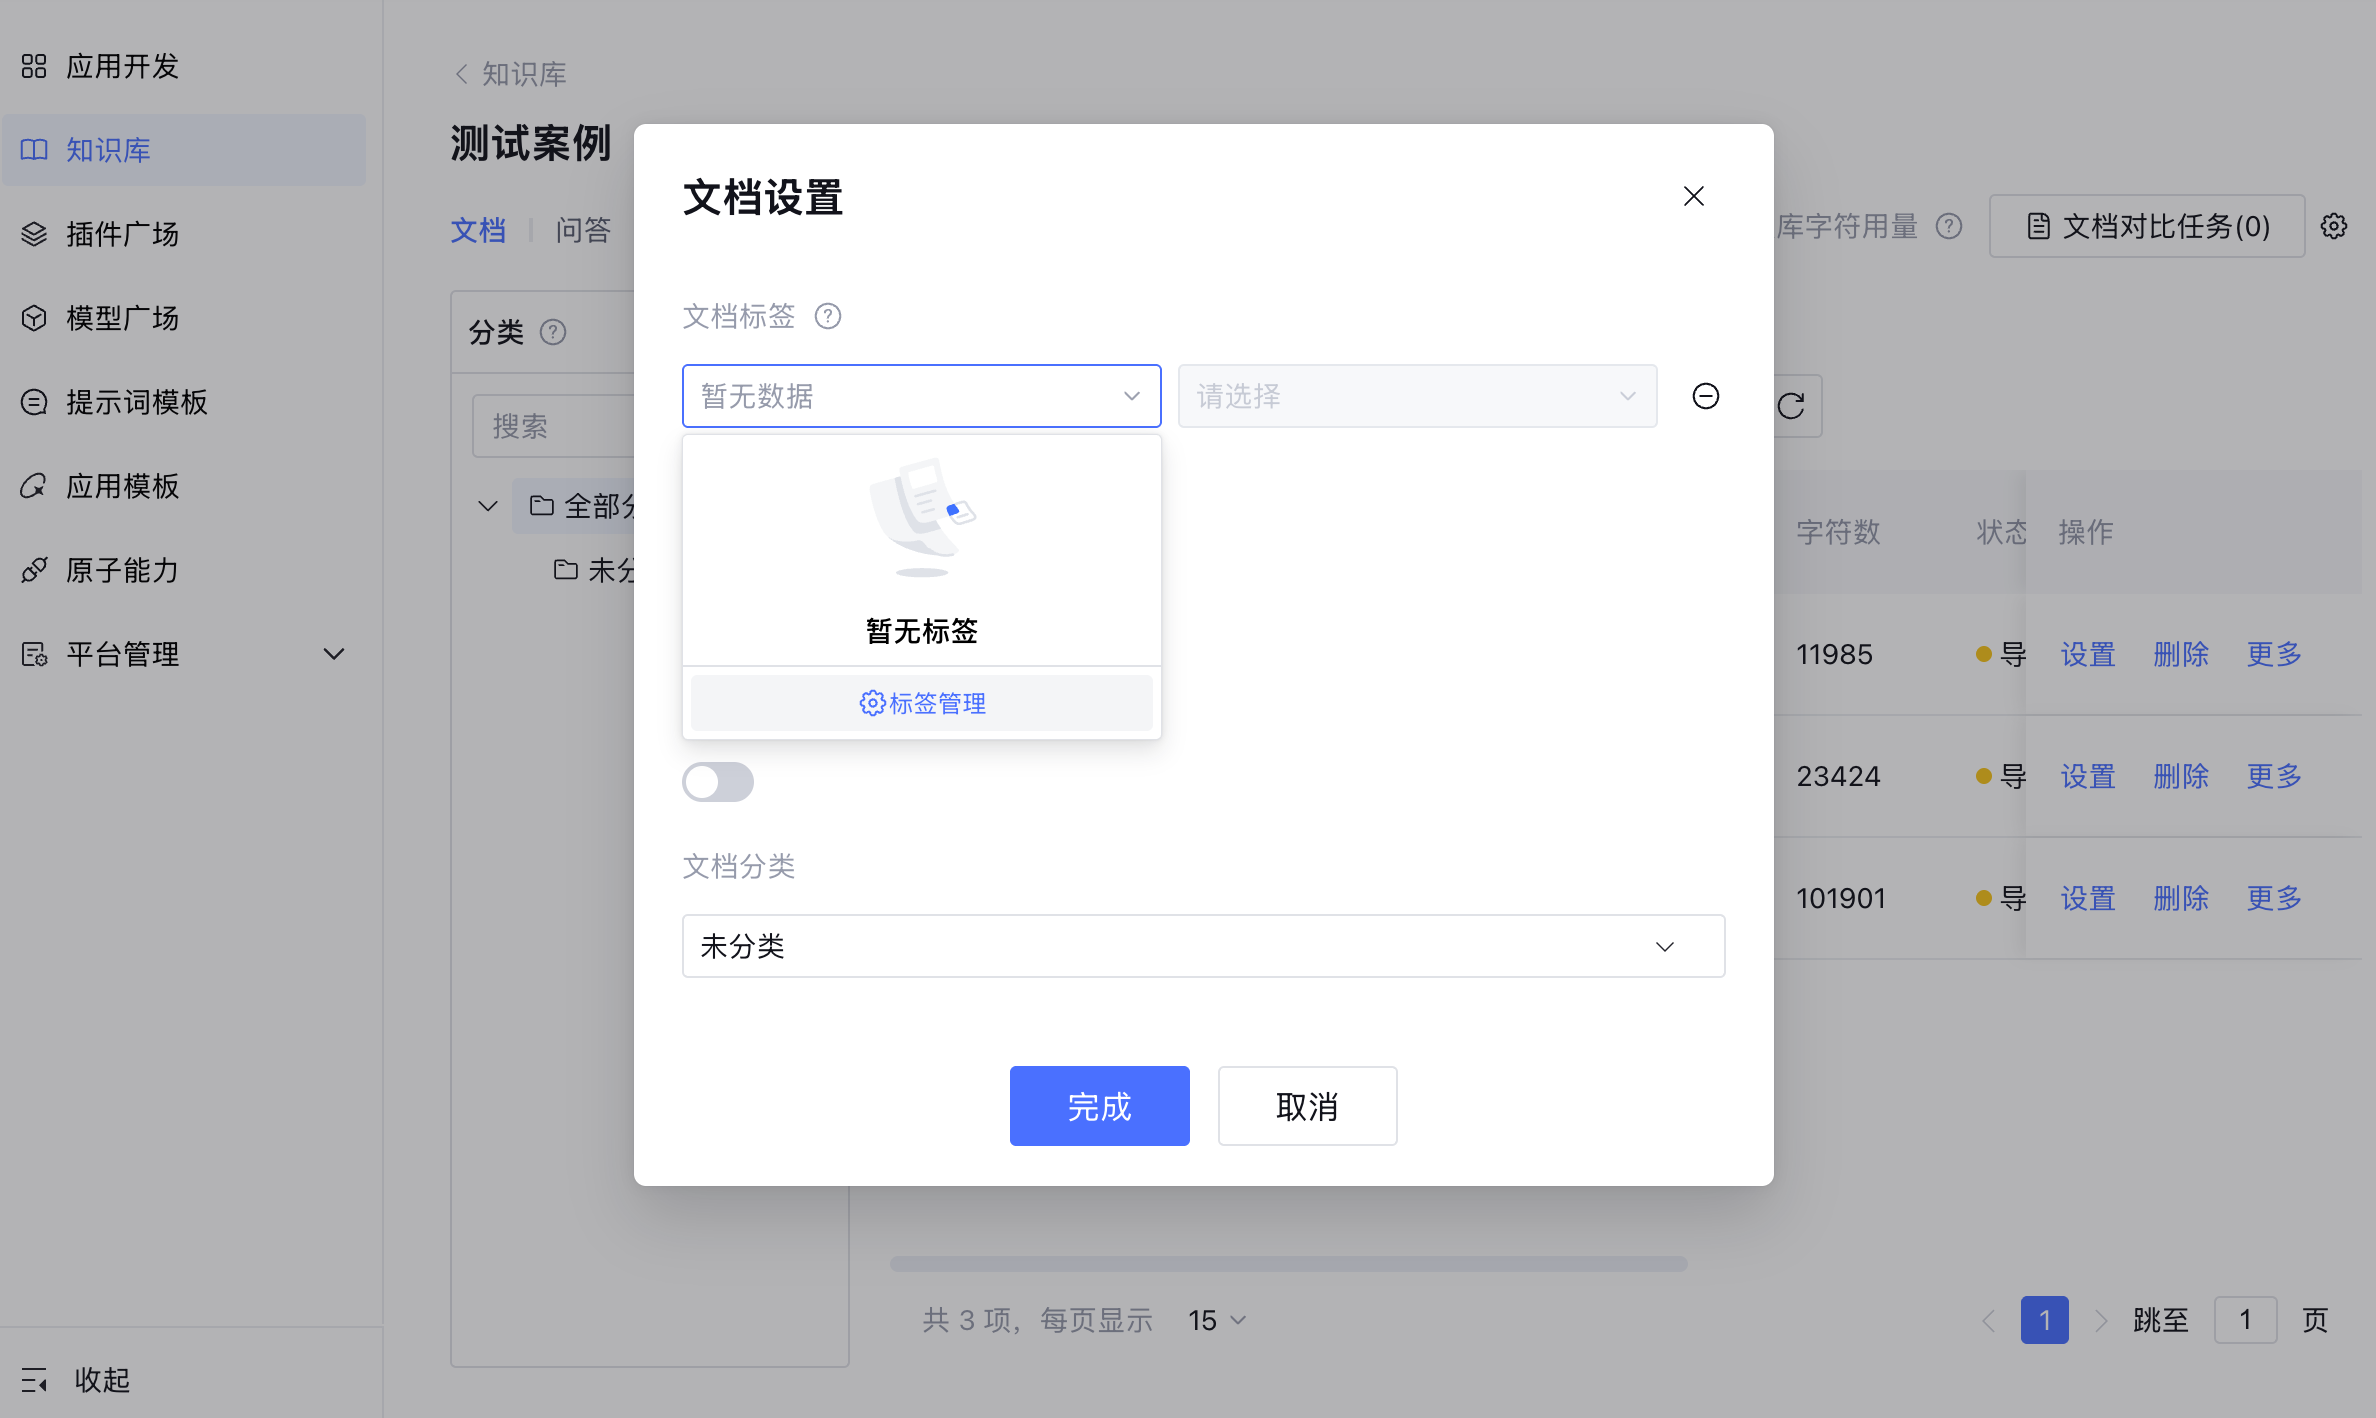Toggle the switch above 文档分类
The height and width of the screenshot is (1418, 2376).
click(x=718, y=782)
